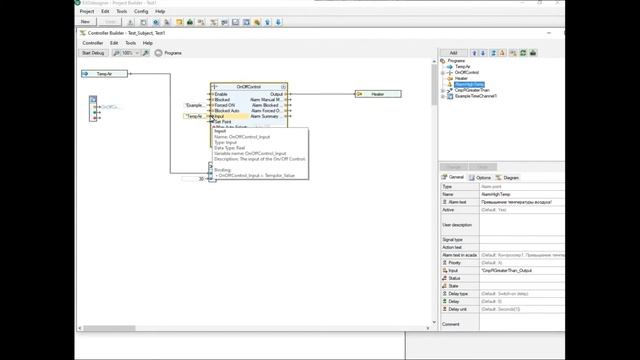
Task: Open the Controller menu
Action: (x=93, y=43)
